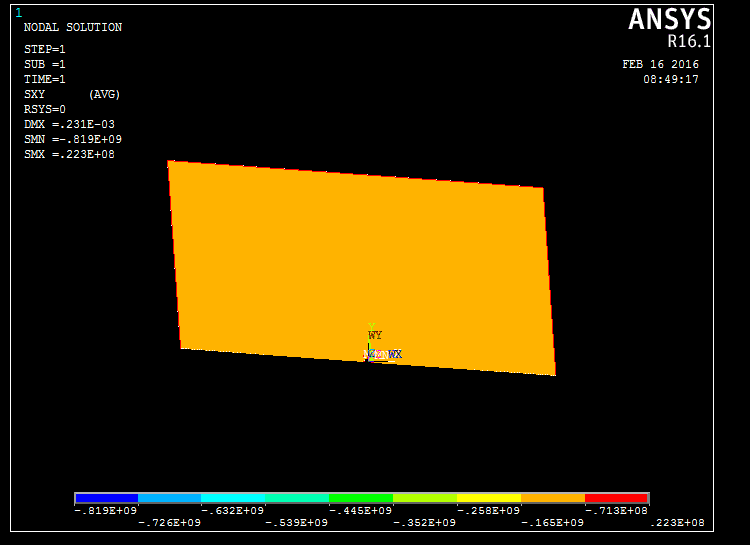Click the teal-green legend color band

pos(297,498)
